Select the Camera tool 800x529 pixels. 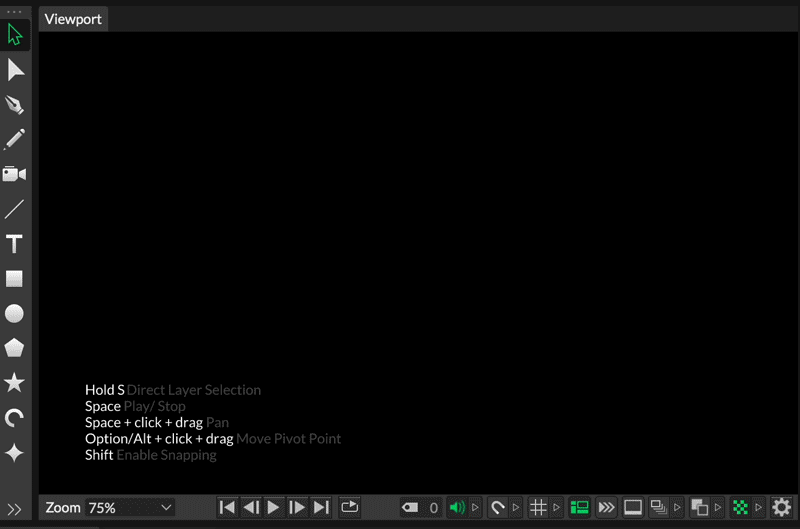14,174
